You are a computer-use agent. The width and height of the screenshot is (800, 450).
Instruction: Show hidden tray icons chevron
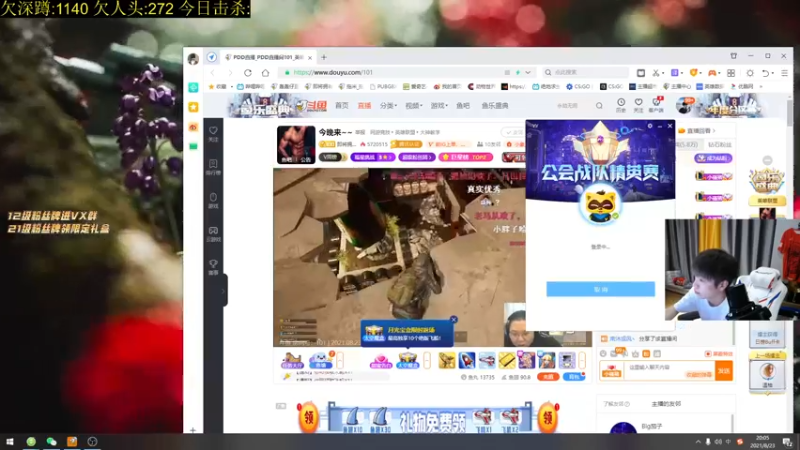(698, 441)
